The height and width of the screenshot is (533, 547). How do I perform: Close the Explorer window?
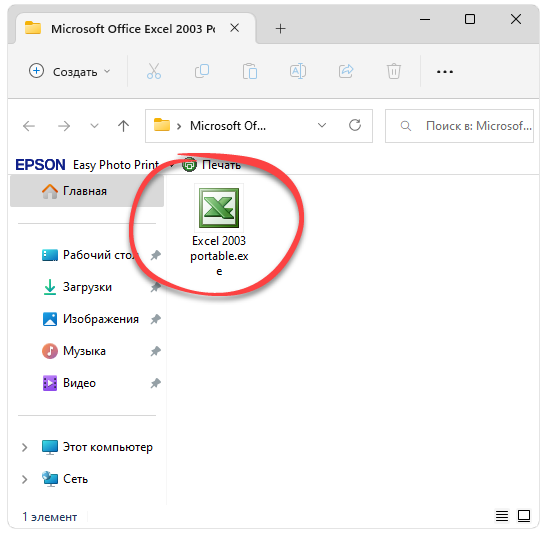coord(516,19)
